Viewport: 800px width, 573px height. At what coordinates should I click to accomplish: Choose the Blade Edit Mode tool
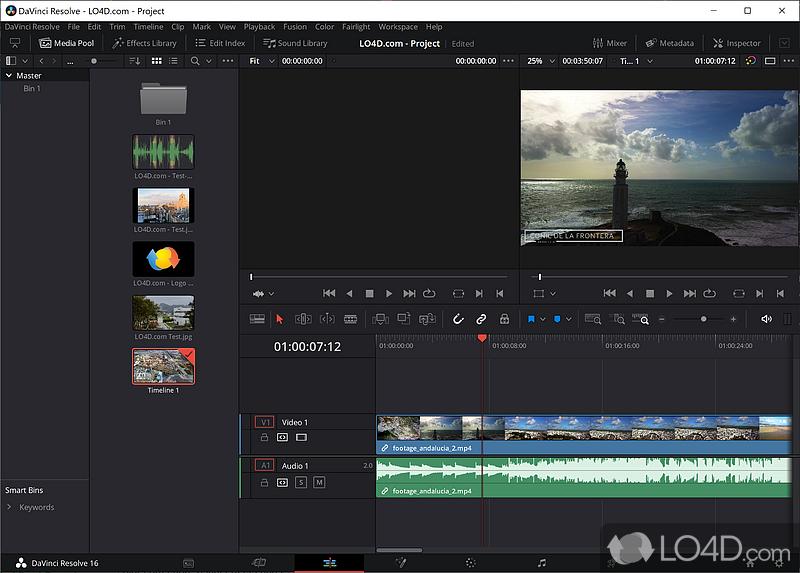351,319
